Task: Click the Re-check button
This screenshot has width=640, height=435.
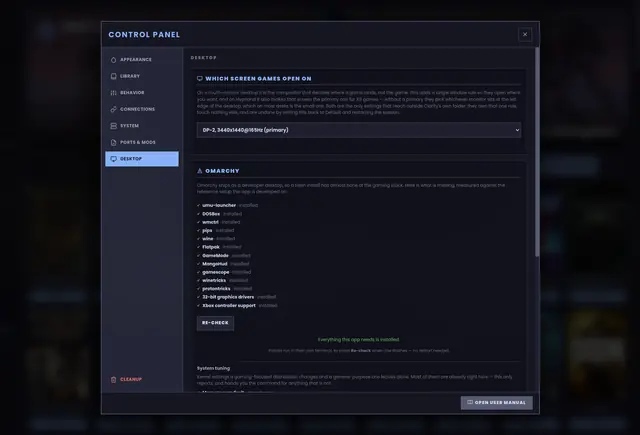Action: point(215,323)
